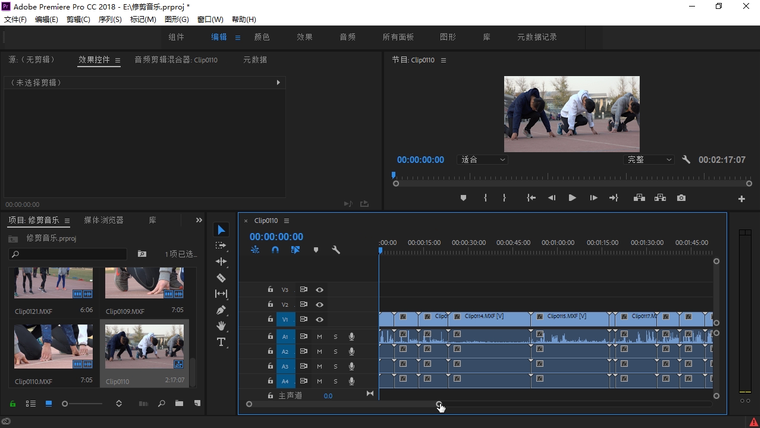
Task: Solo audio track A2
Action: [x=335, y=352]
